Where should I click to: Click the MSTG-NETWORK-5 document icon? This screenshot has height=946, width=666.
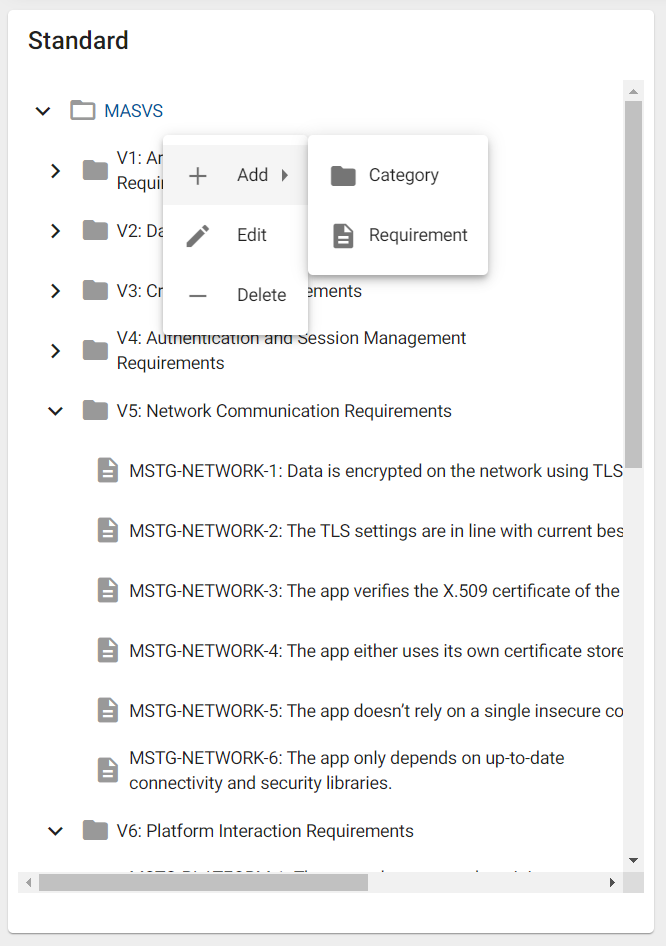[x=108, y=710]
